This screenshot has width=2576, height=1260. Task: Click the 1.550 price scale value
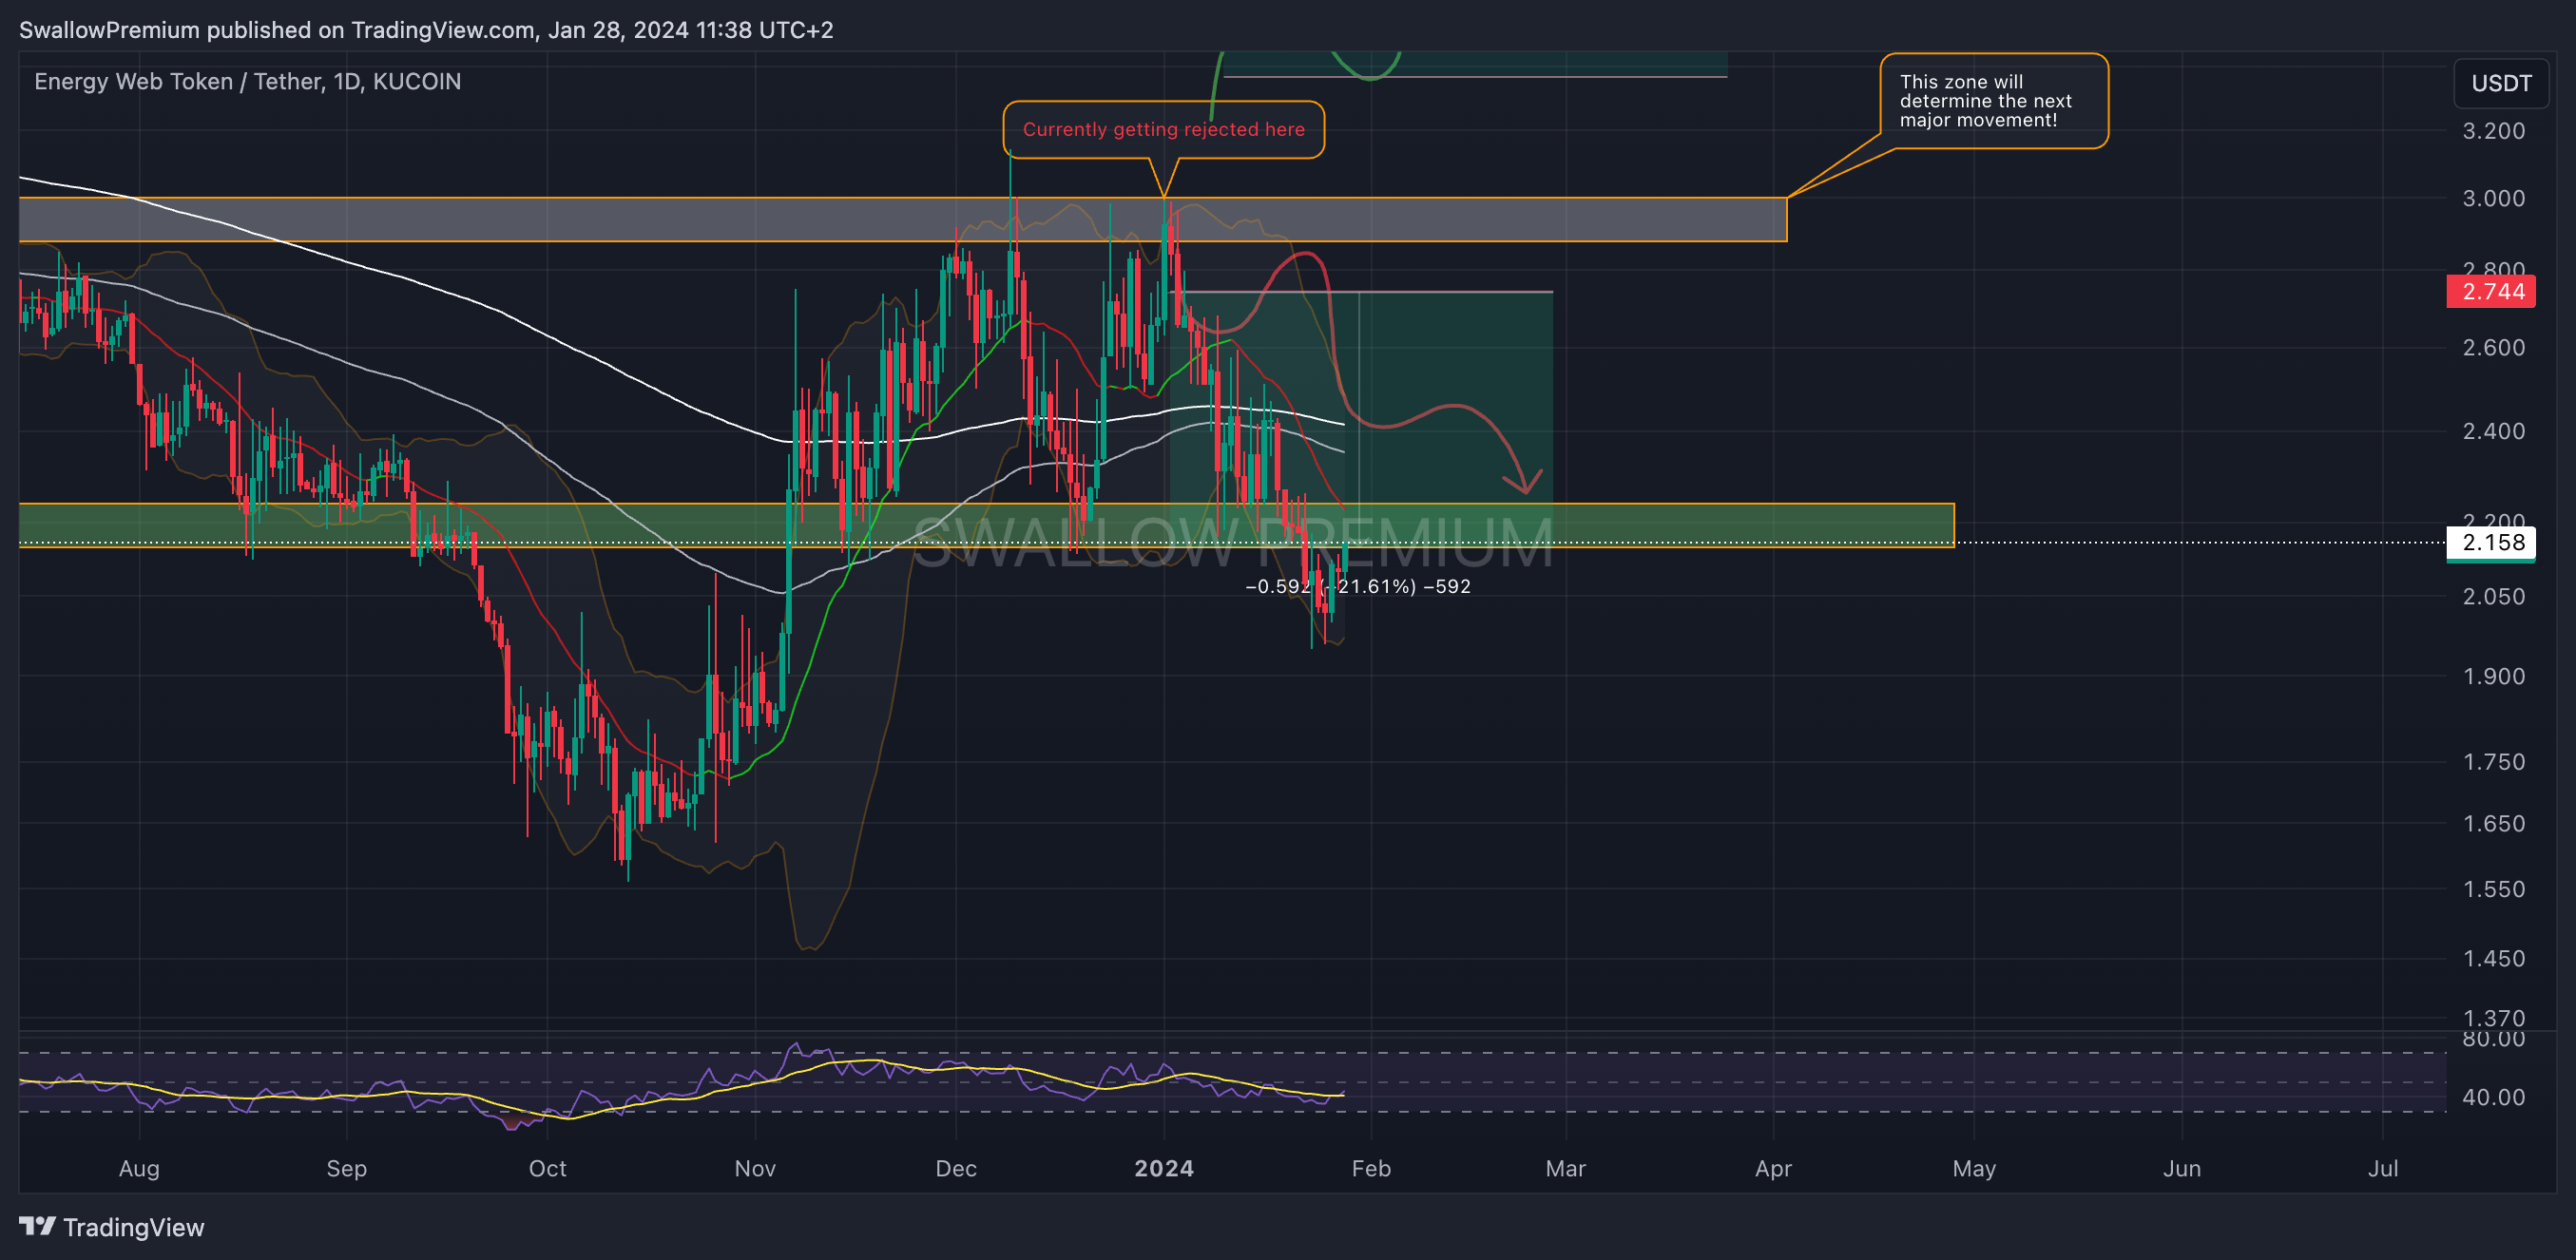tap(2493, 889)
